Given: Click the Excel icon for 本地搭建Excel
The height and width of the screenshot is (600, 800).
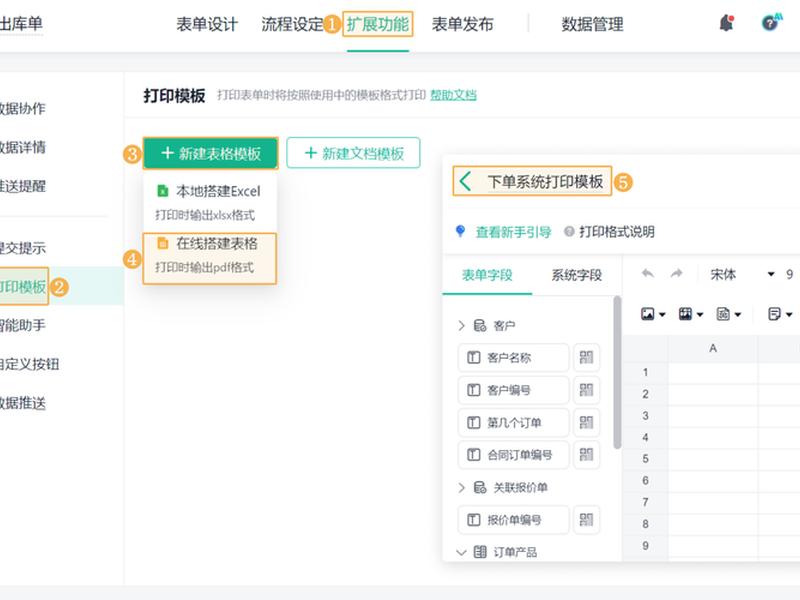Looking at the screenshot, I should tap(163, 191).
